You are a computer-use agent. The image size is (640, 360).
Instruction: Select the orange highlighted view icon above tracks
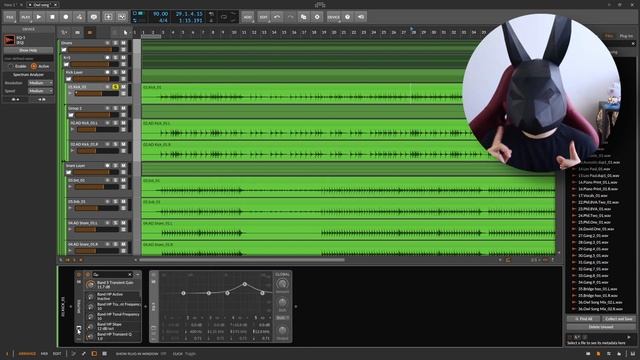[90, 32]
